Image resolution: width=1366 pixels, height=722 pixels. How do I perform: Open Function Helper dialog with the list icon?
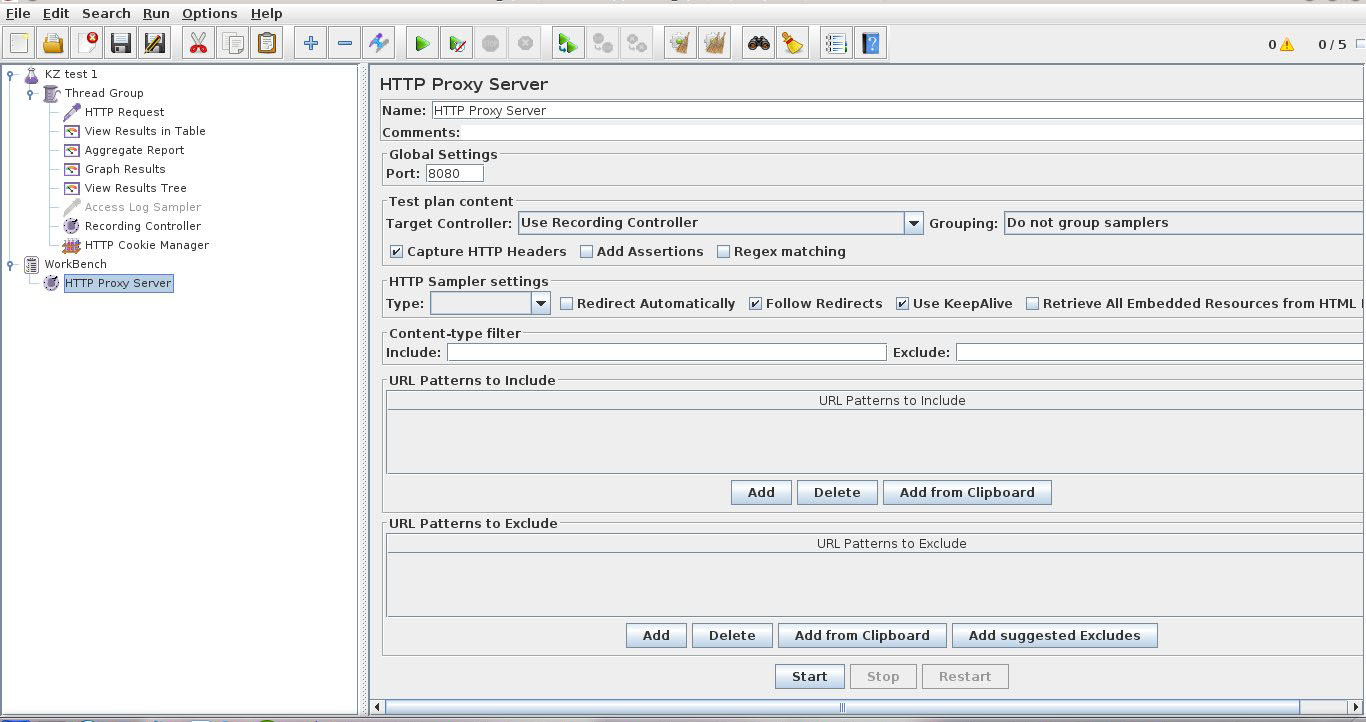836,43
